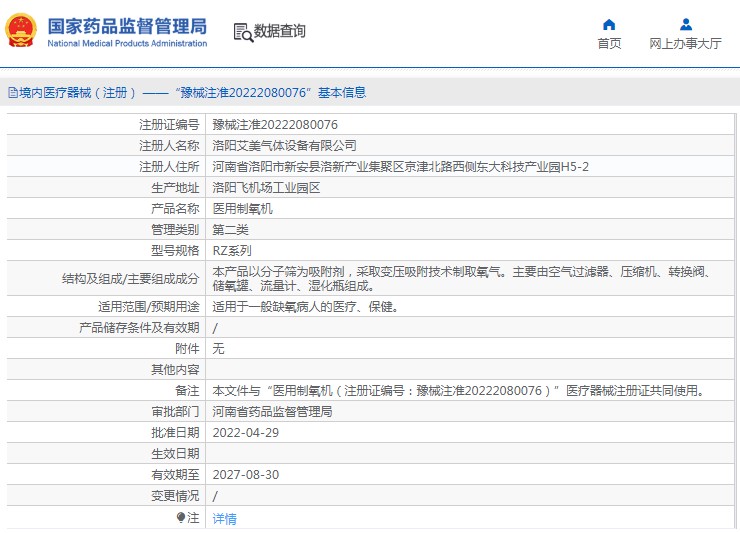Screen dimensions: 740x533
Task: Click the 批准日期 label
Action: coord(175,432)
